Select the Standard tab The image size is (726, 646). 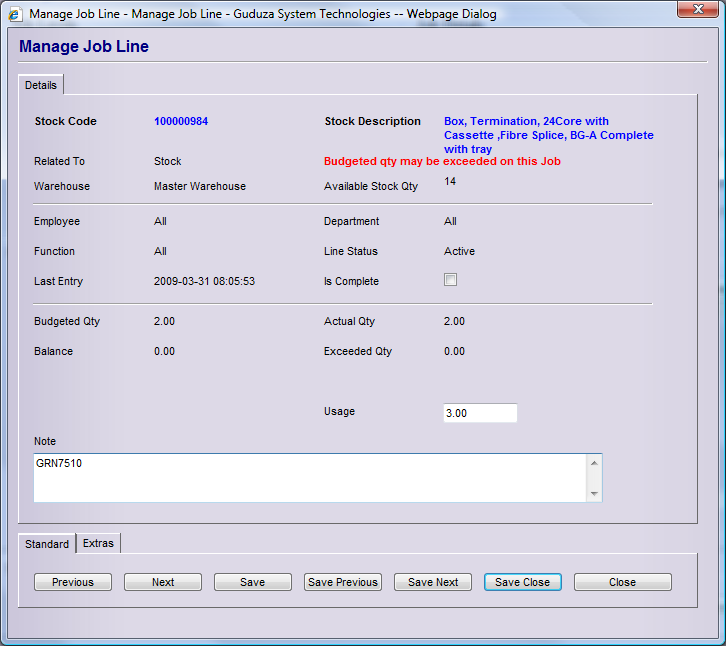(47, 544)
